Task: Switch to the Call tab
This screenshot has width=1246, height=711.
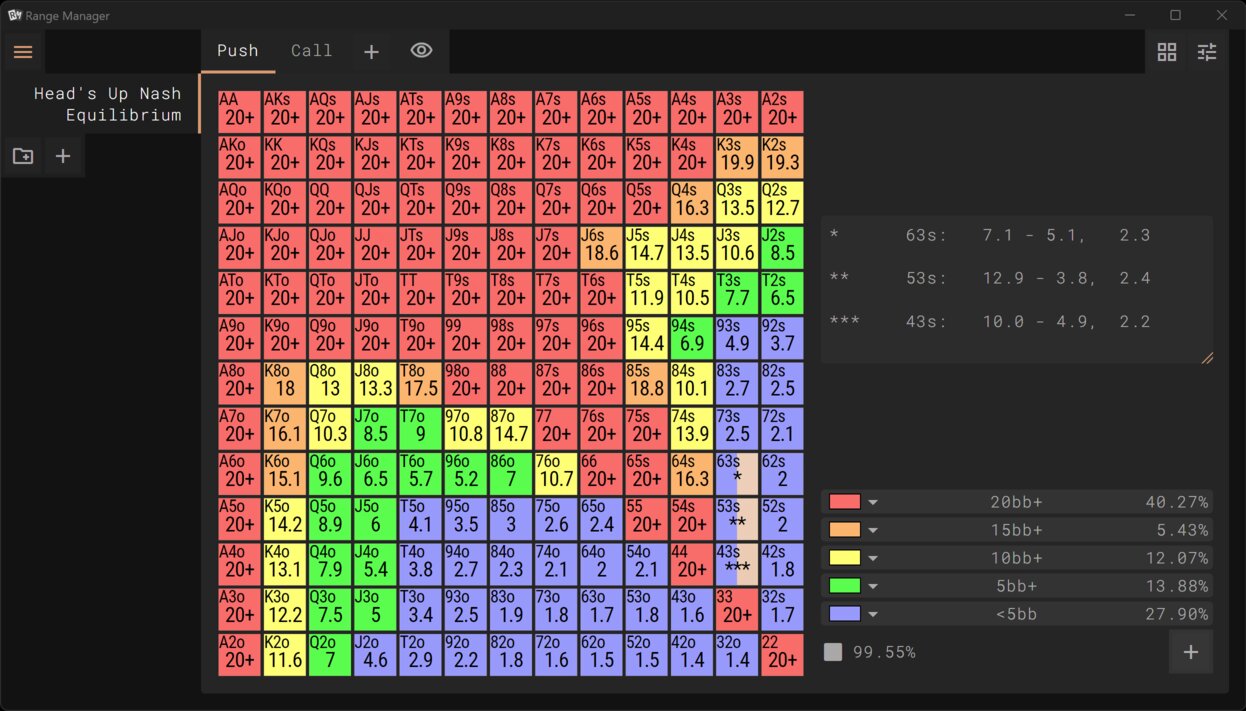Action: (x=311, y=51)
